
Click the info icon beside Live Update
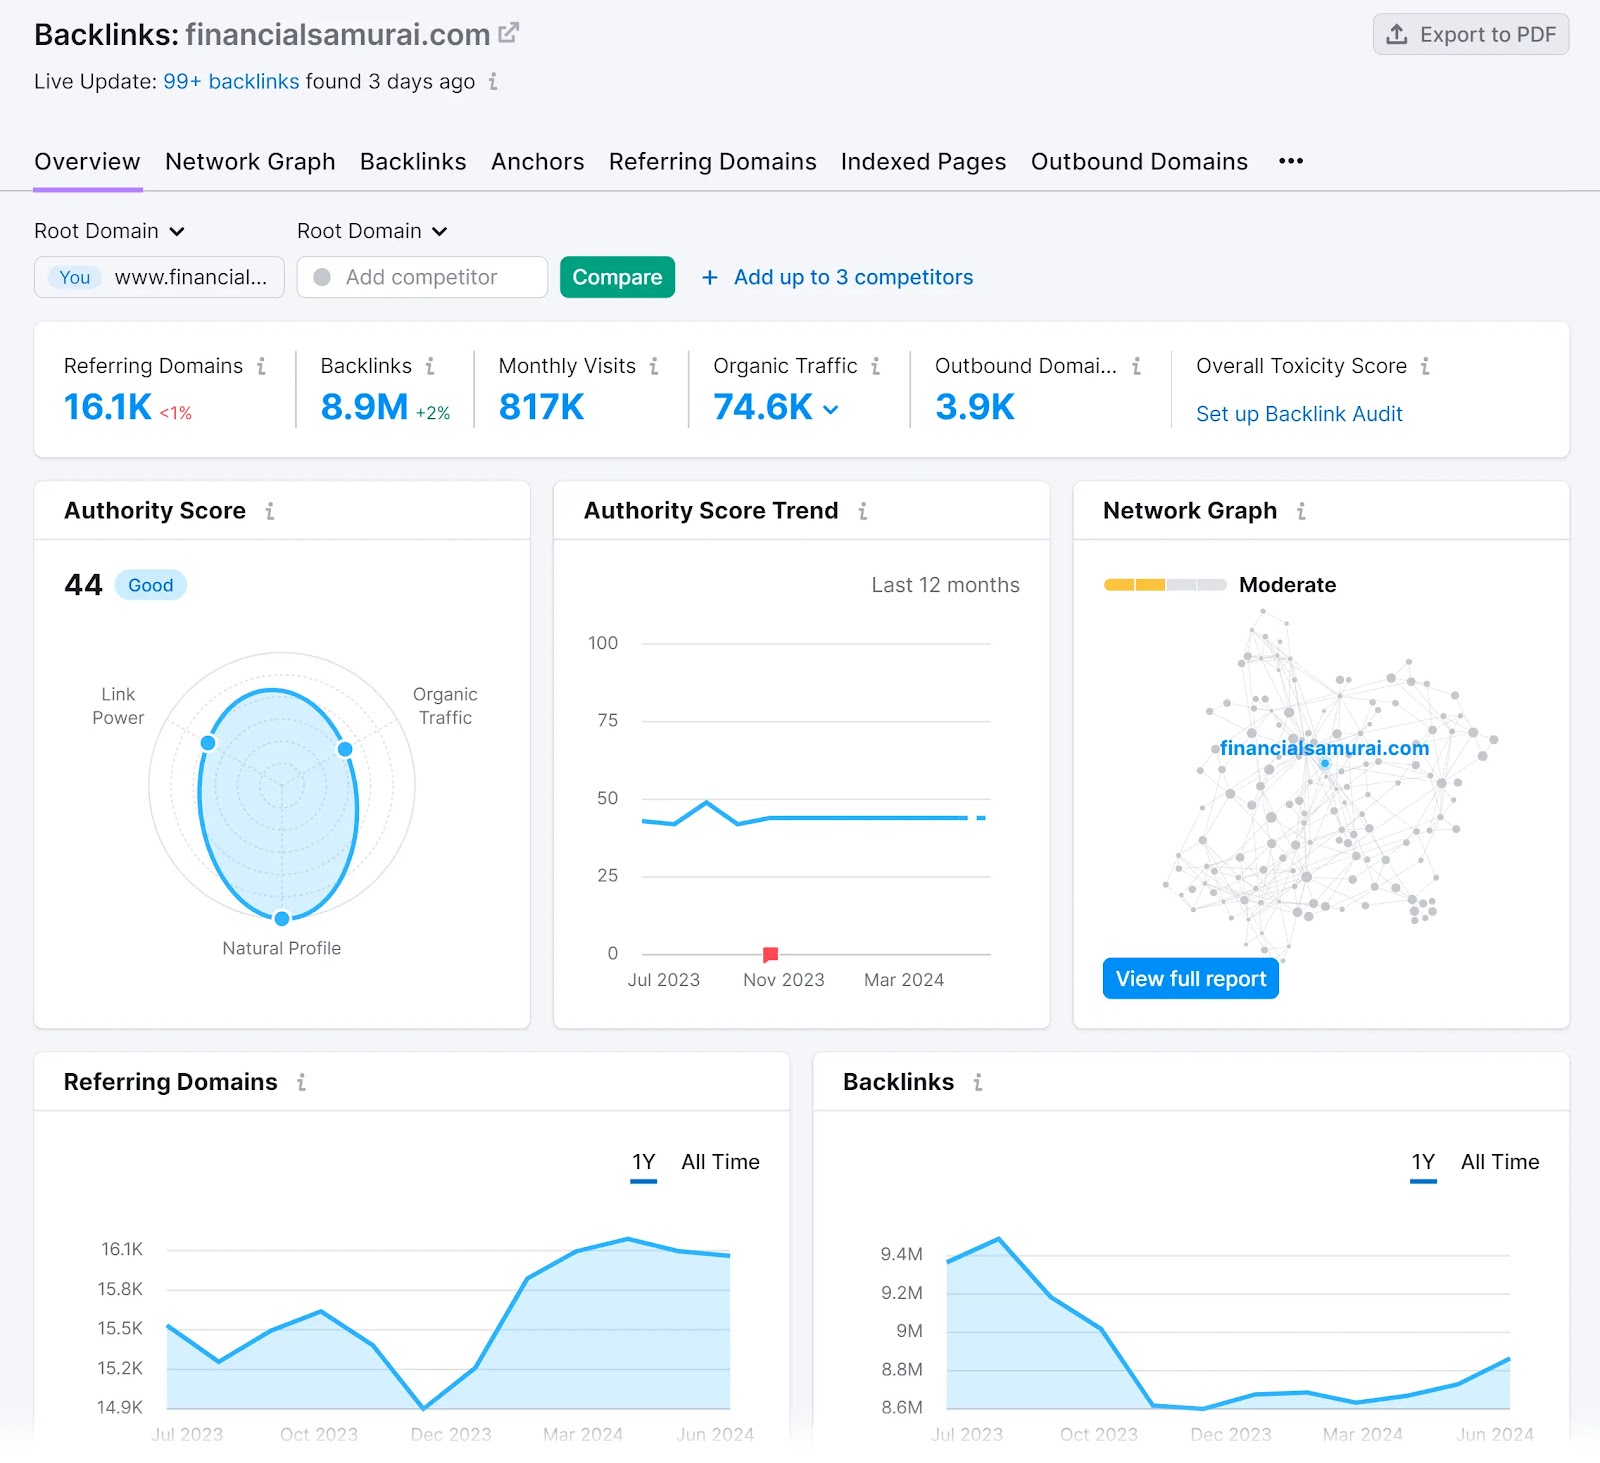(x=492, y=82)
